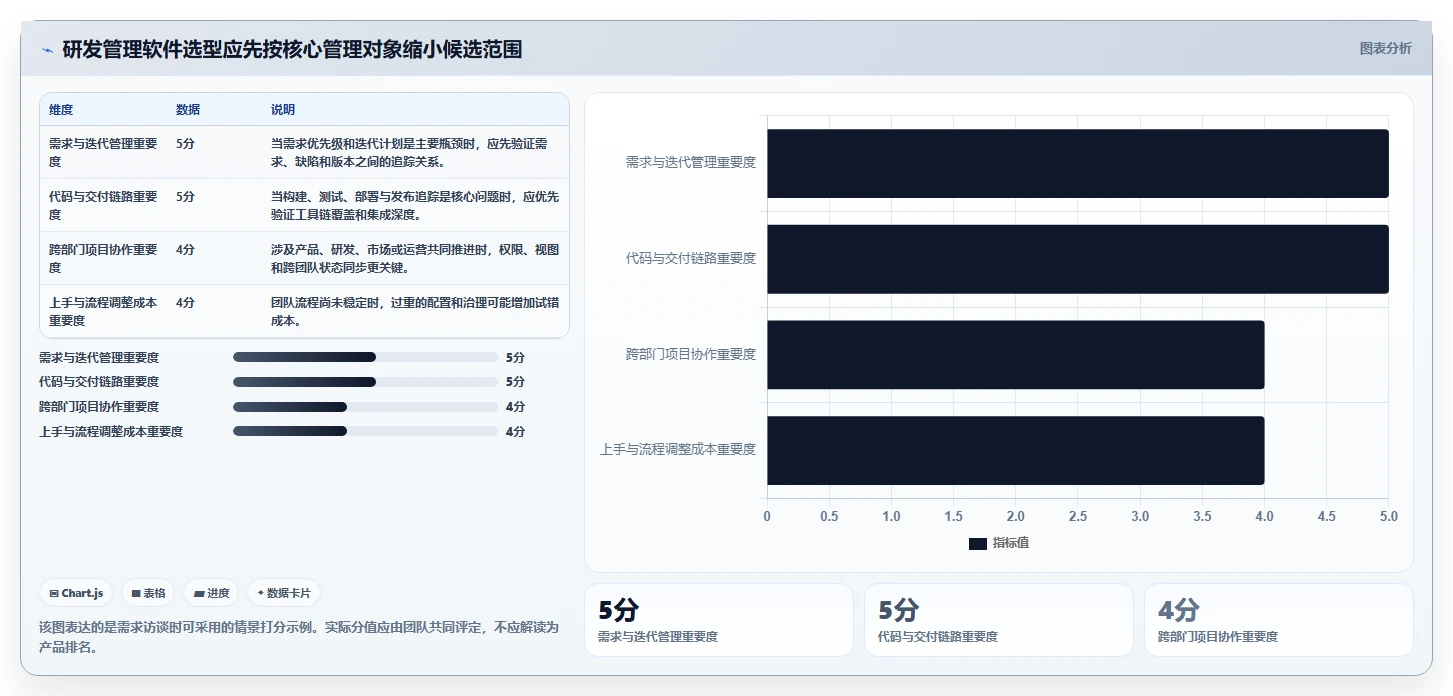Viewport: 1453px width, 696px height.
Task: Select the 上手与流程调整成本重要度 table row name
Action: tap(103, 311)
